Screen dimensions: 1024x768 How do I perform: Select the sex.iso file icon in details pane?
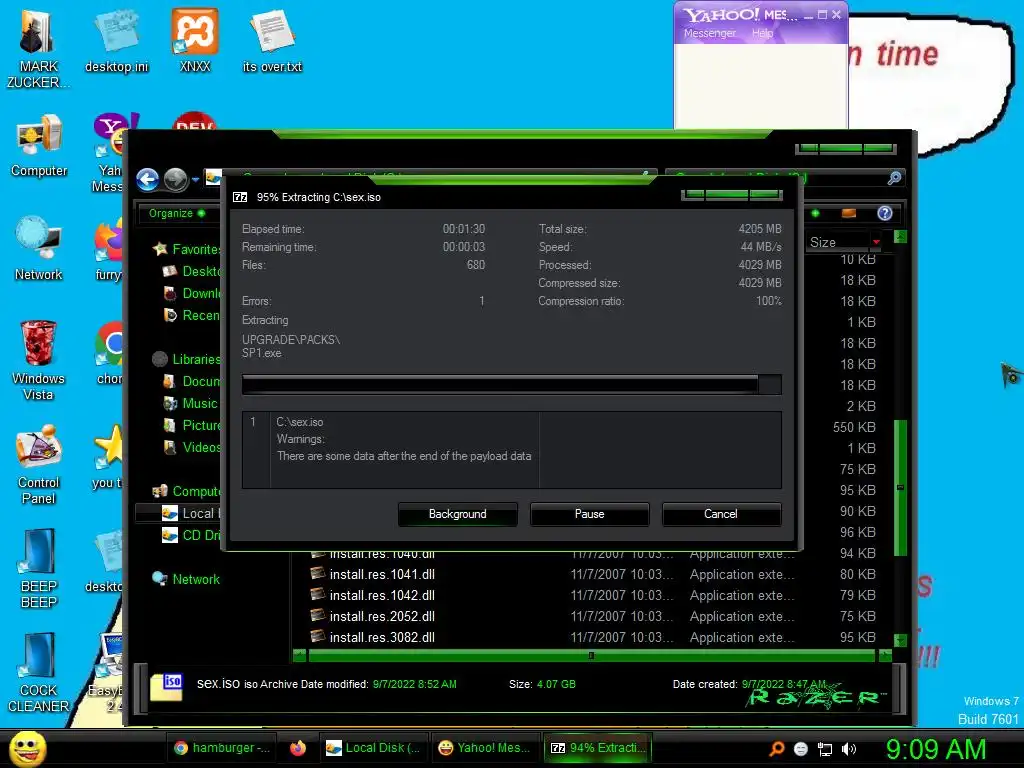[x=167, y=686]
